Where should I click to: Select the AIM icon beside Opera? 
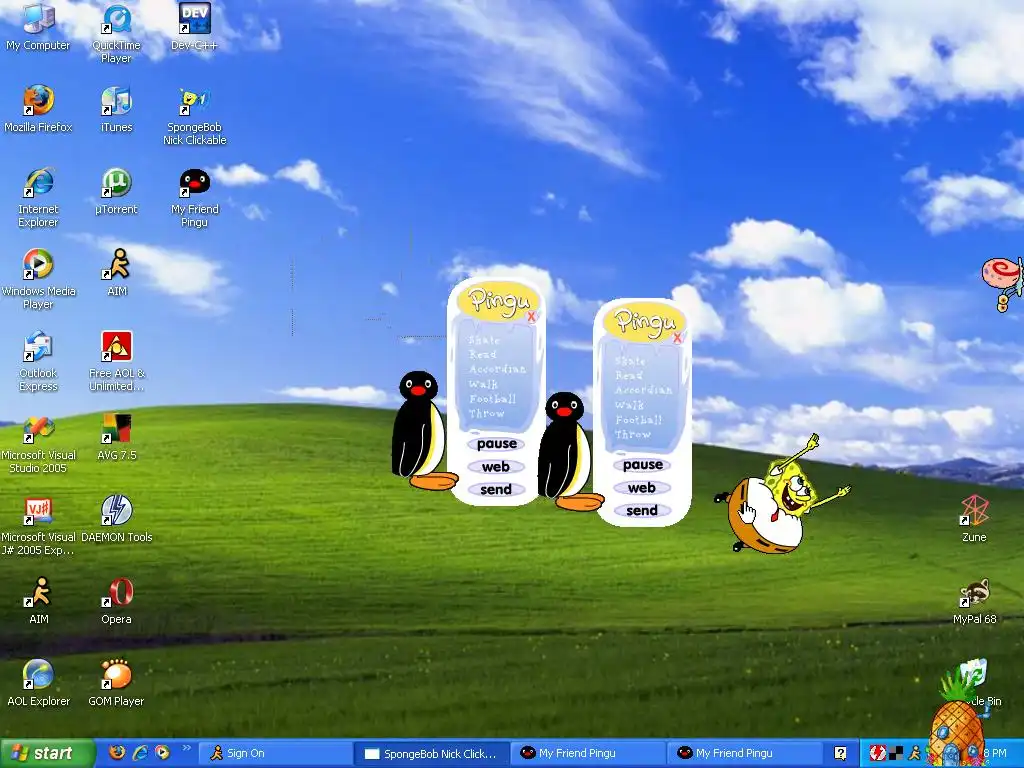point(38,600)
